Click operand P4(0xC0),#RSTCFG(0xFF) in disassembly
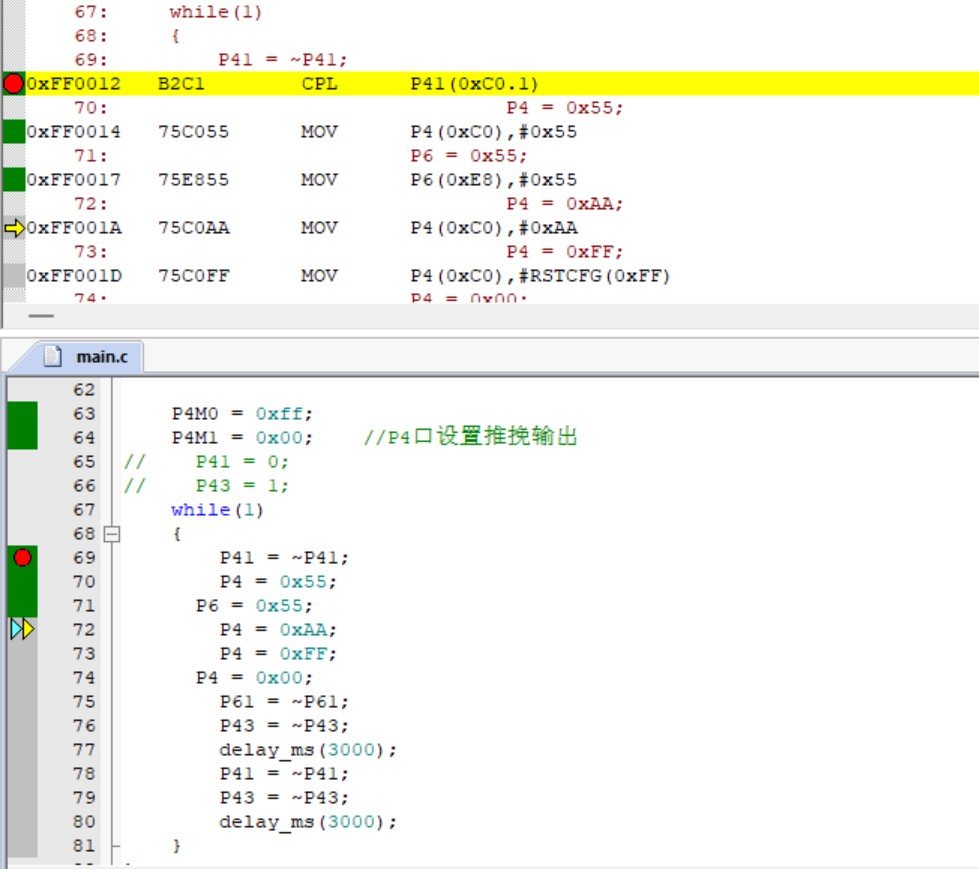Image resolution: width=979 pixels, height=869 pixels. click(540, 276)
